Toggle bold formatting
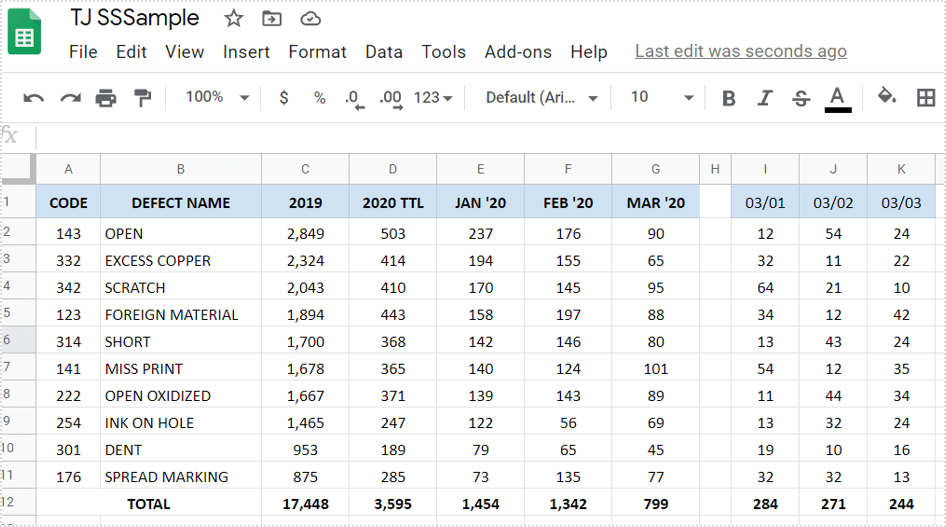The height and width of the screenshot is (527, 946). click(729, 97)
